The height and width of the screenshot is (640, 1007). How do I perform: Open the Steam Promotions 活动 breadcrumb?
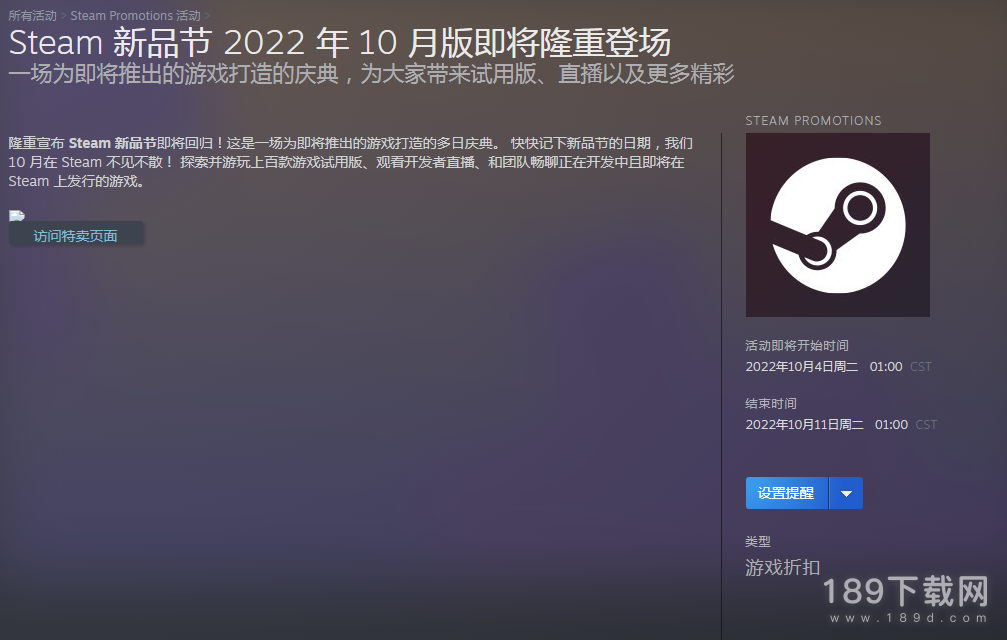[135, 15]
